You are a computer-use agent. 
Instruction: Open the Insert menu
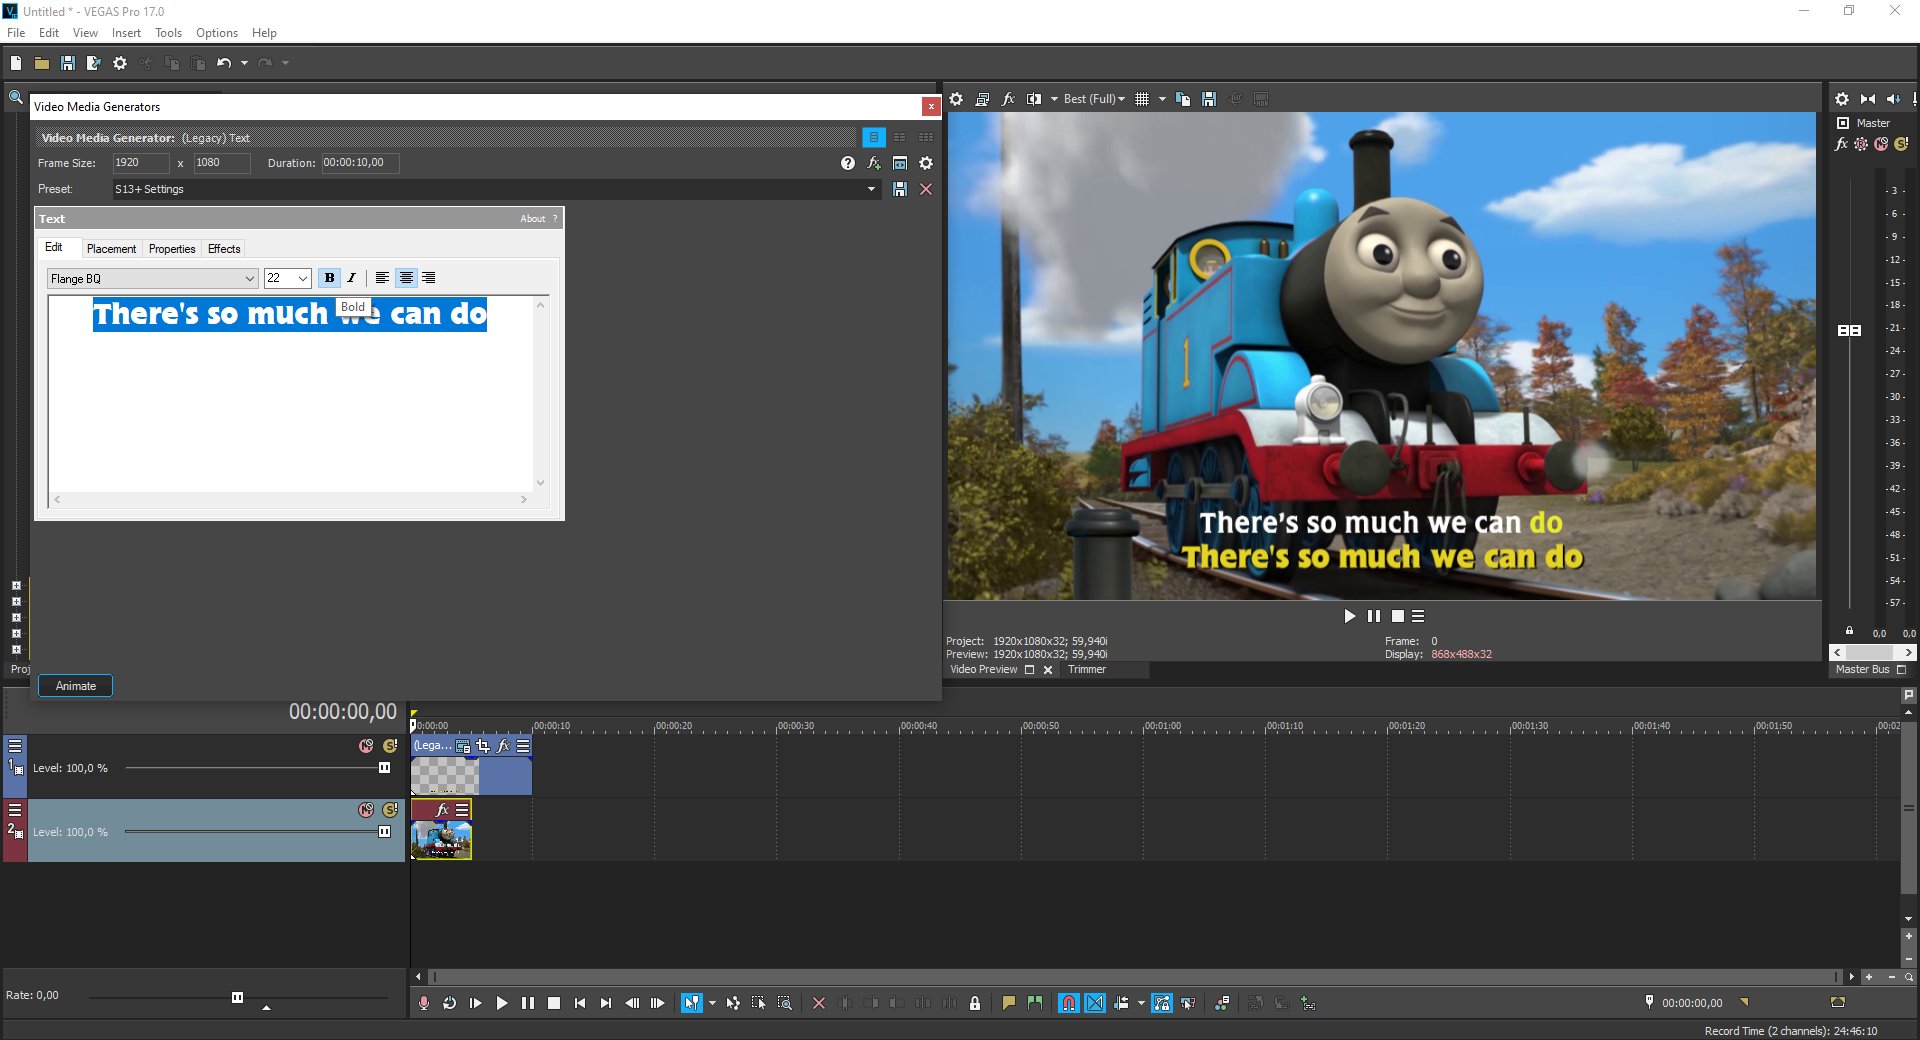(x=126, y=33)
